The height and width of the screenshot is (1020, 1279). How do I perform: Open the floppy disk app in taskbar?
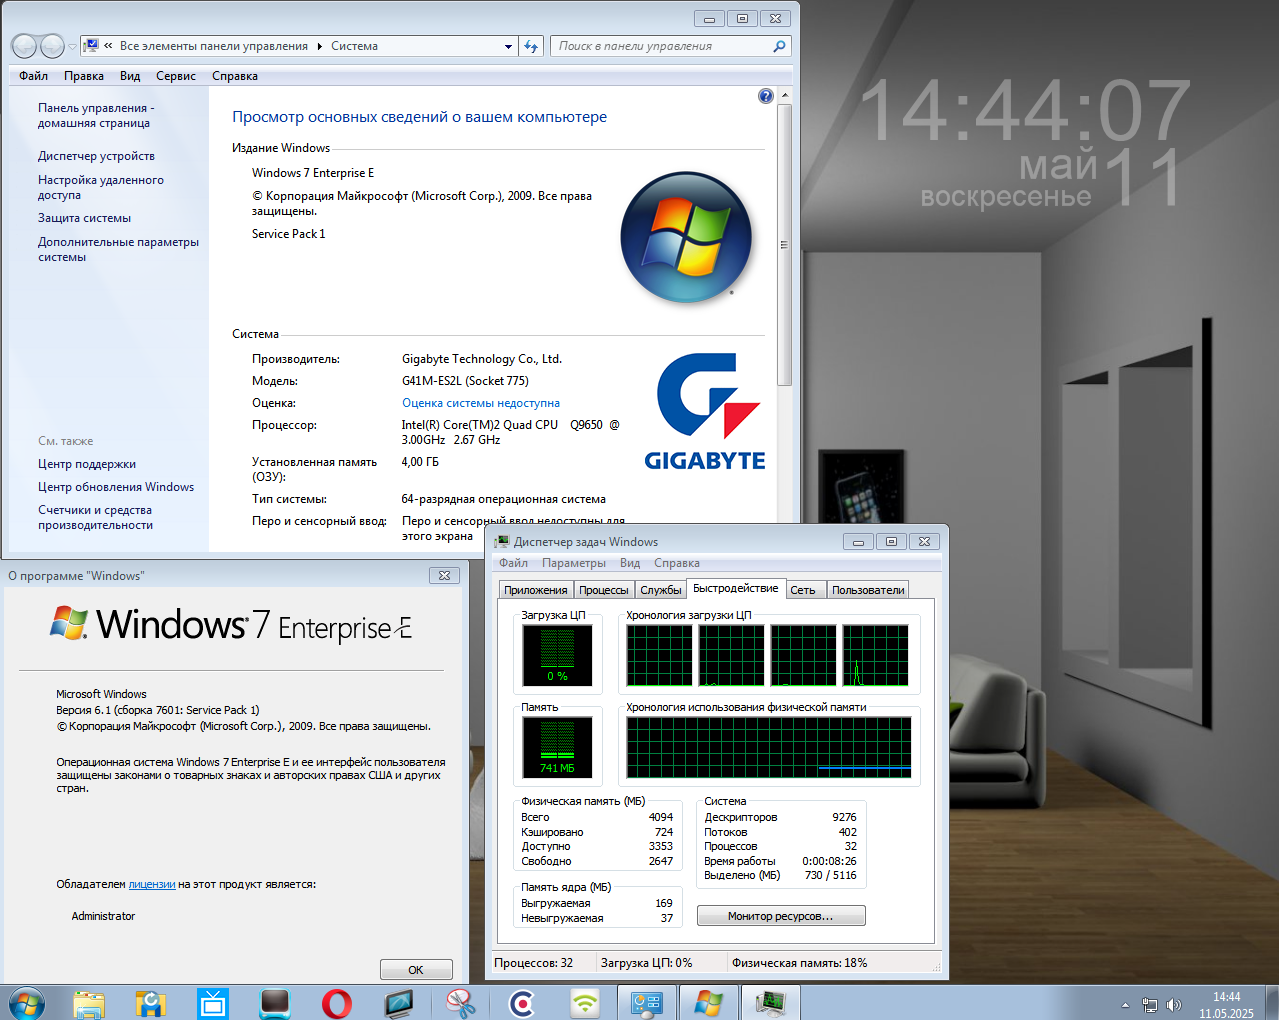click(x=151, y=1003)
